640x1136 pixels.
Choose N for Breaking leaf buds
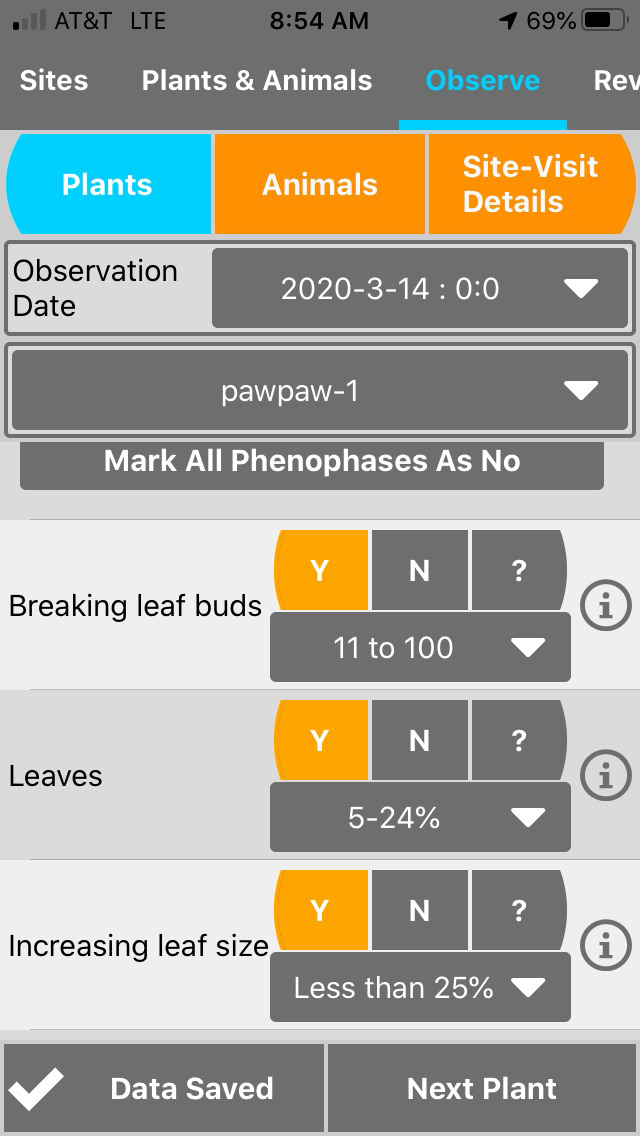[419, 570]
